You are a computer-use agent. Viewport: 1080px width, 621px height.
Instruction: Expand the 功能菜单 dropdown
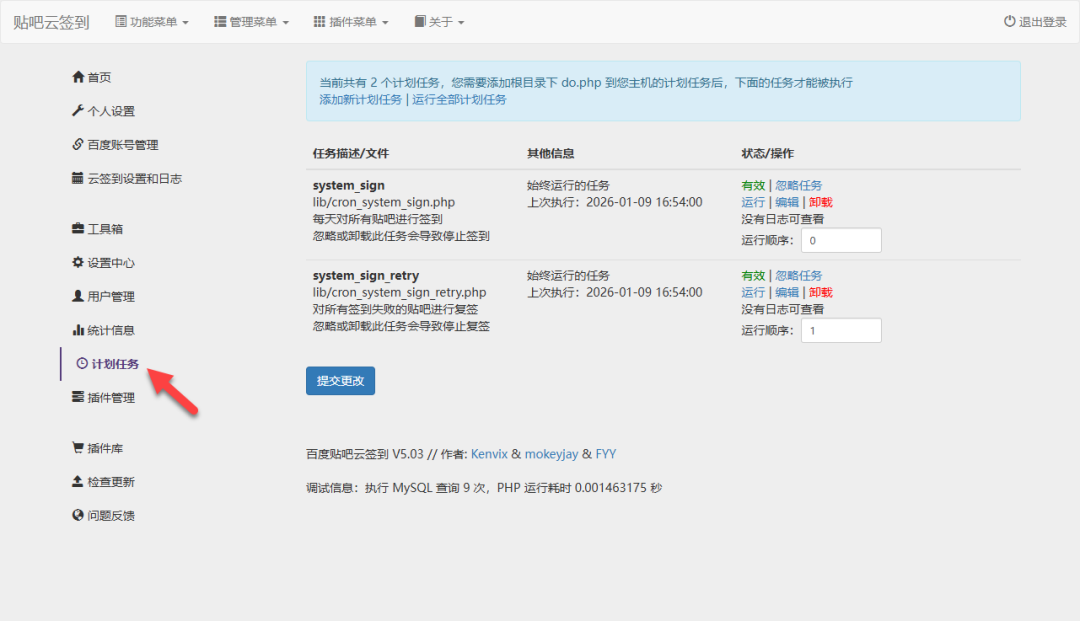[x=152, y=22]
